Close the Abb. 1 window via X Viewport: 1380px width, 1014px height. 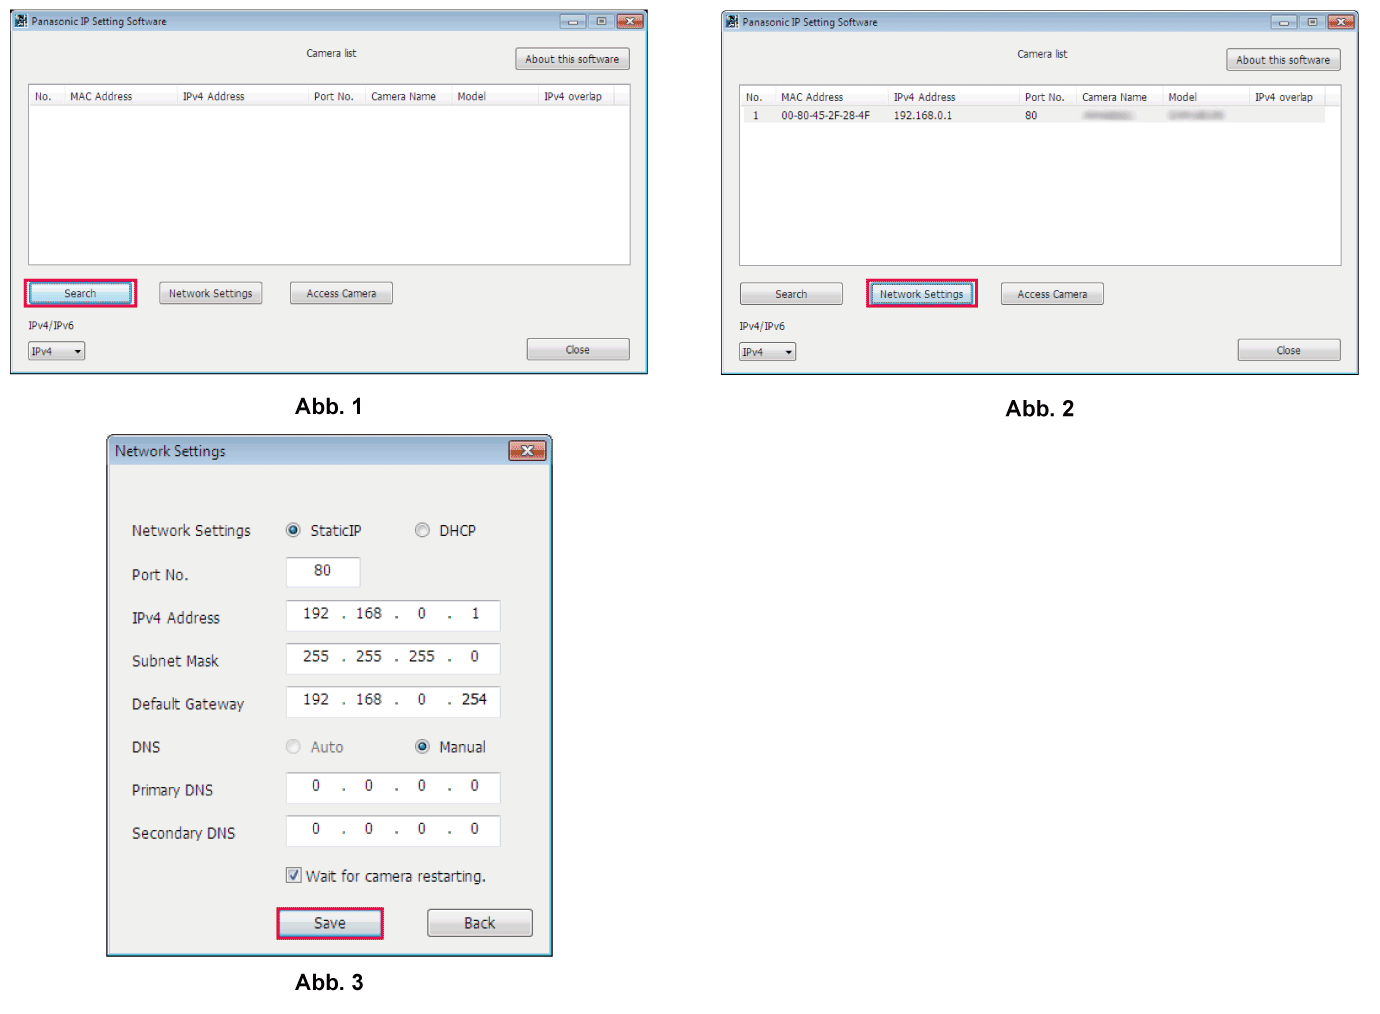[630, 21]
